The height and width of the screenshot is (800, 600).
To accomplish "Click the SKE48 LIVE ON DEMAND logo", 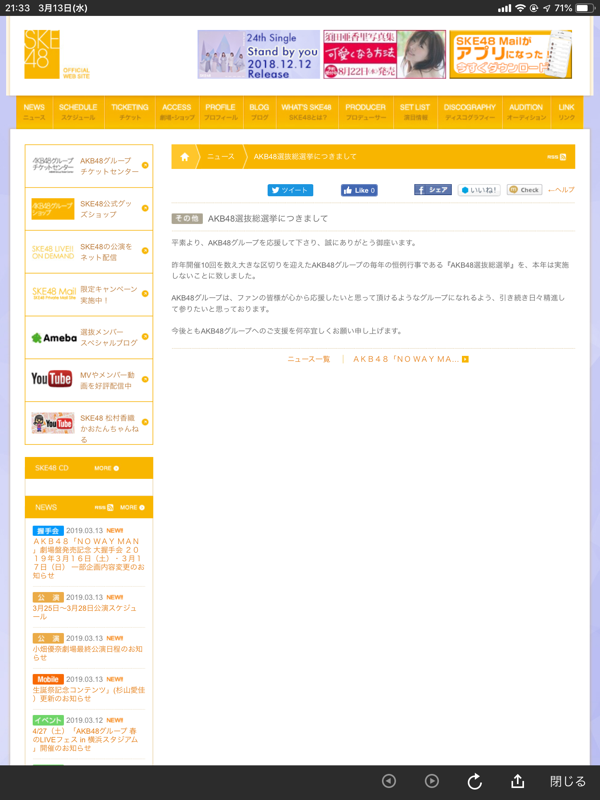I will pos(53,252).
